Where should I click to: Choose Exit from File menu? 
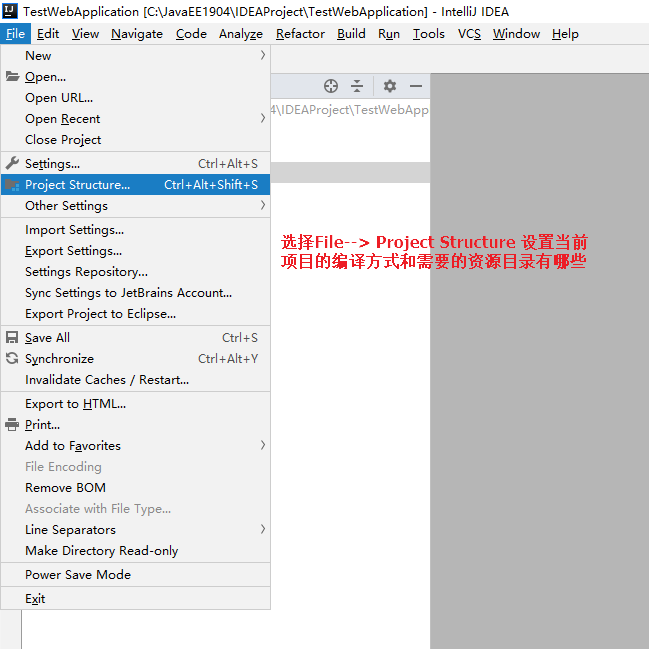click(135, 599)
